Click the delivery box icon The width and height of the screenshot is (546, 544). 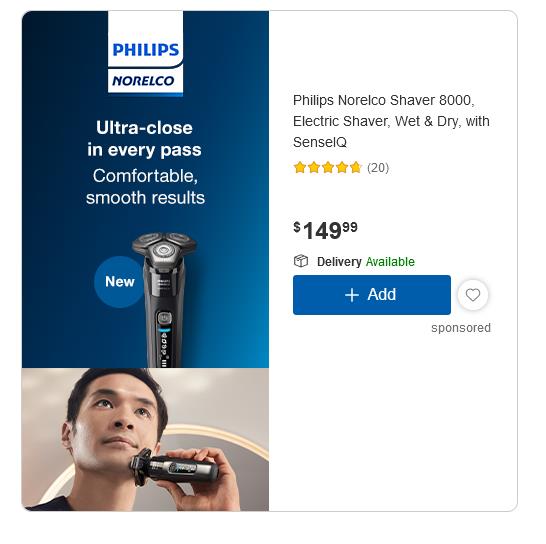point(301,261)
